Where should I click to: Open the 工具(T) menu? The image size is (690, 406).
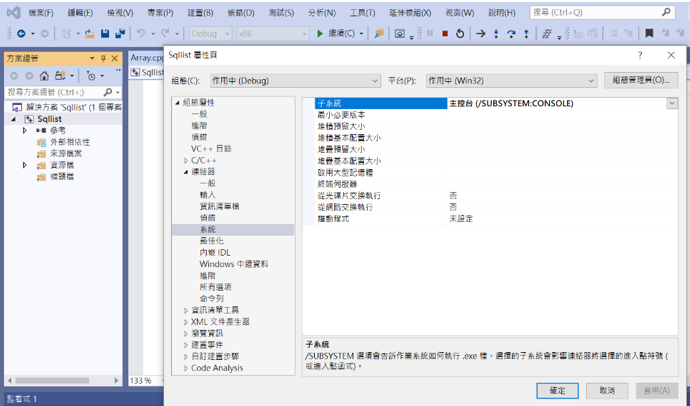363,13
